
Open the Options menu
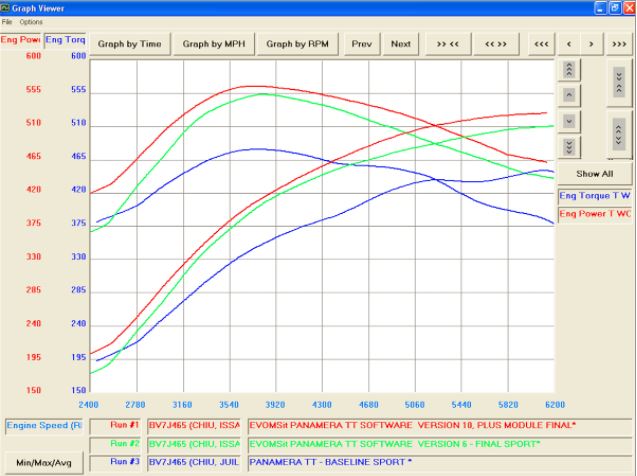pyautogui.click(x=31, y=21)
